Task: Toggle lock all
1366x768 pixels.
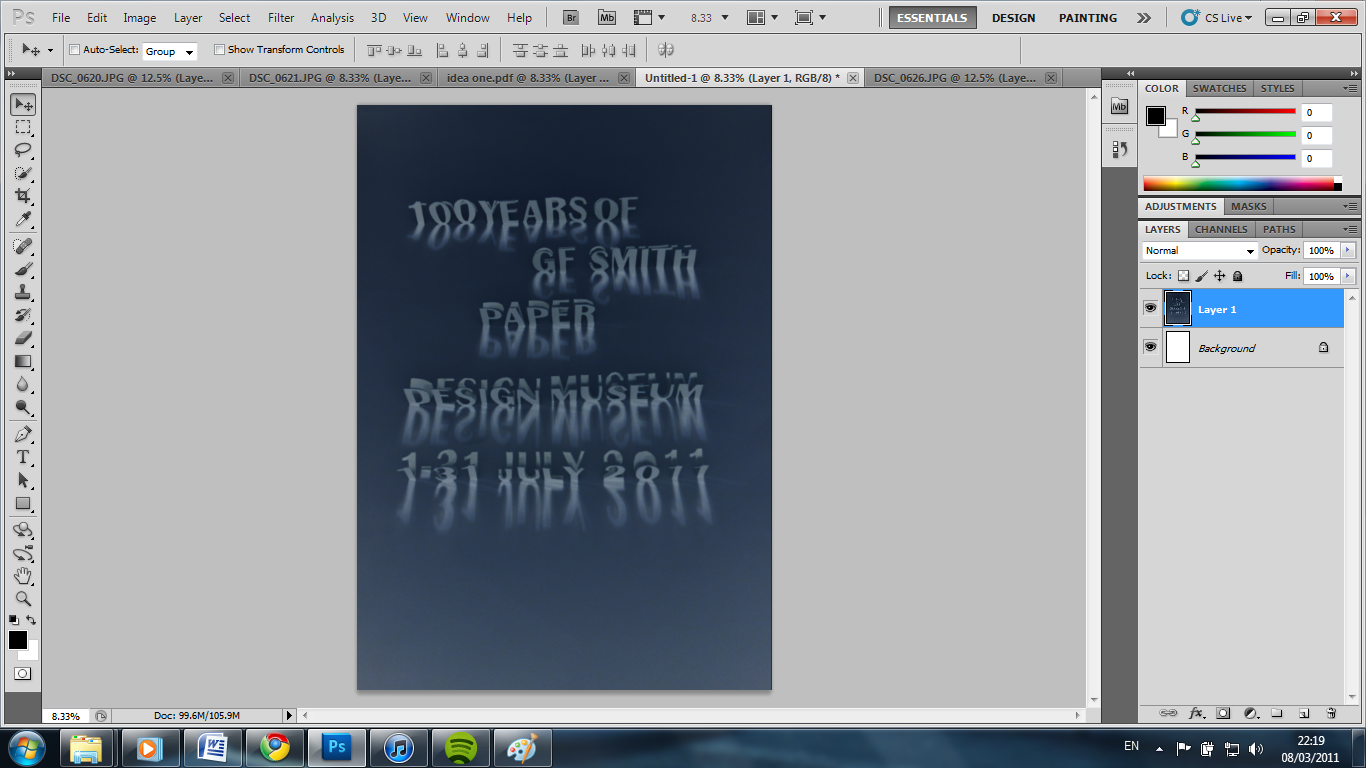Action: click(1237, 276)
